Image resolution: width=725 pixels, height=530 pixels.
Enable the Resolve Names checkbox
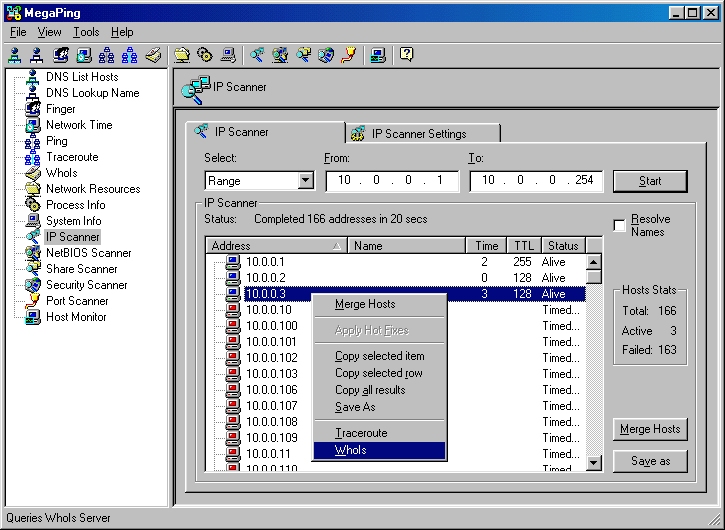pyautogui.click(x=619, y=226)
